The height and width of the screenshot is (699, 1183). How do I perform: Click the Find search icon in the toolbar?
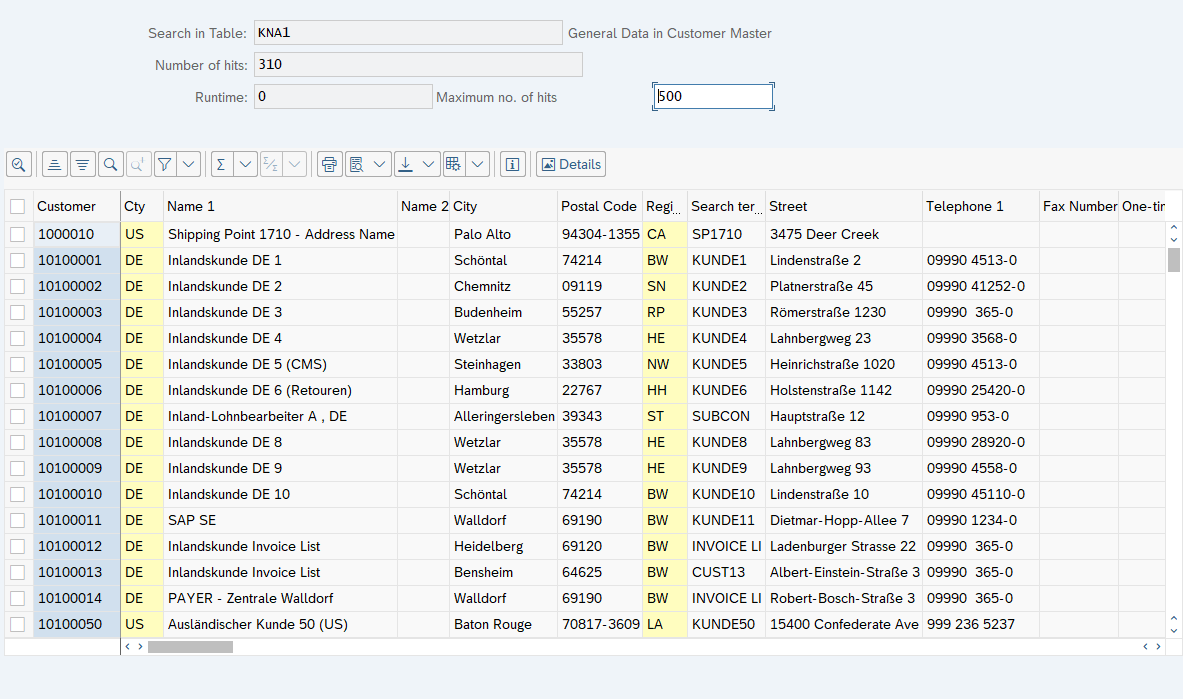pos(111,164)
